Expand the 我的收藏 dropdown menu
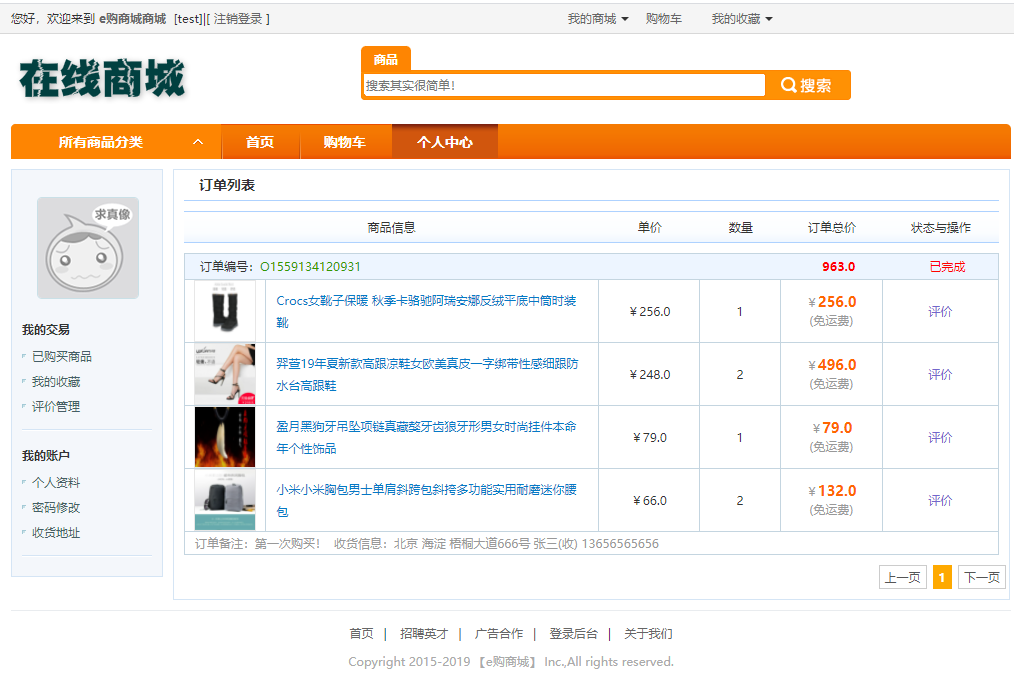Viewport: 1014px width, 686px height. [x=742, y=19]
